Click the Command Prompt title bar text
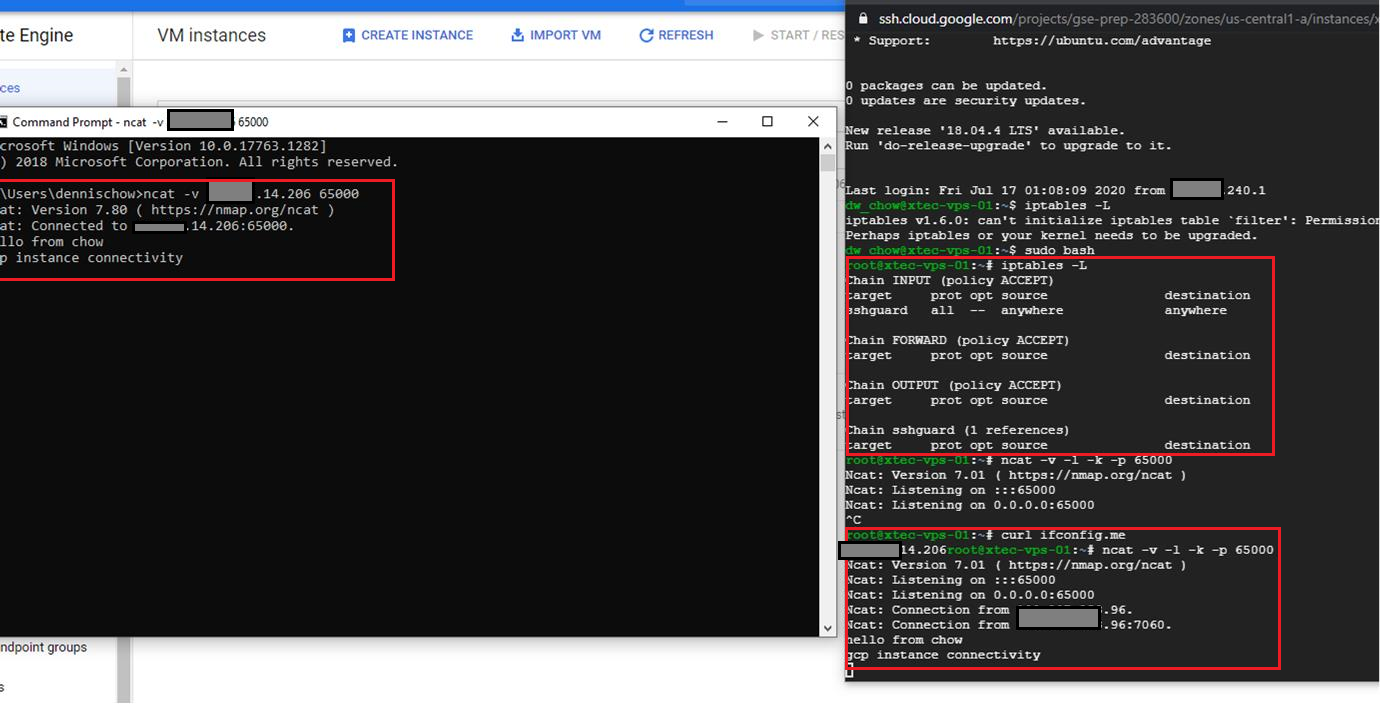This screenshot has height=704, width=1380. pyautogui.click(x=140, y=122)
